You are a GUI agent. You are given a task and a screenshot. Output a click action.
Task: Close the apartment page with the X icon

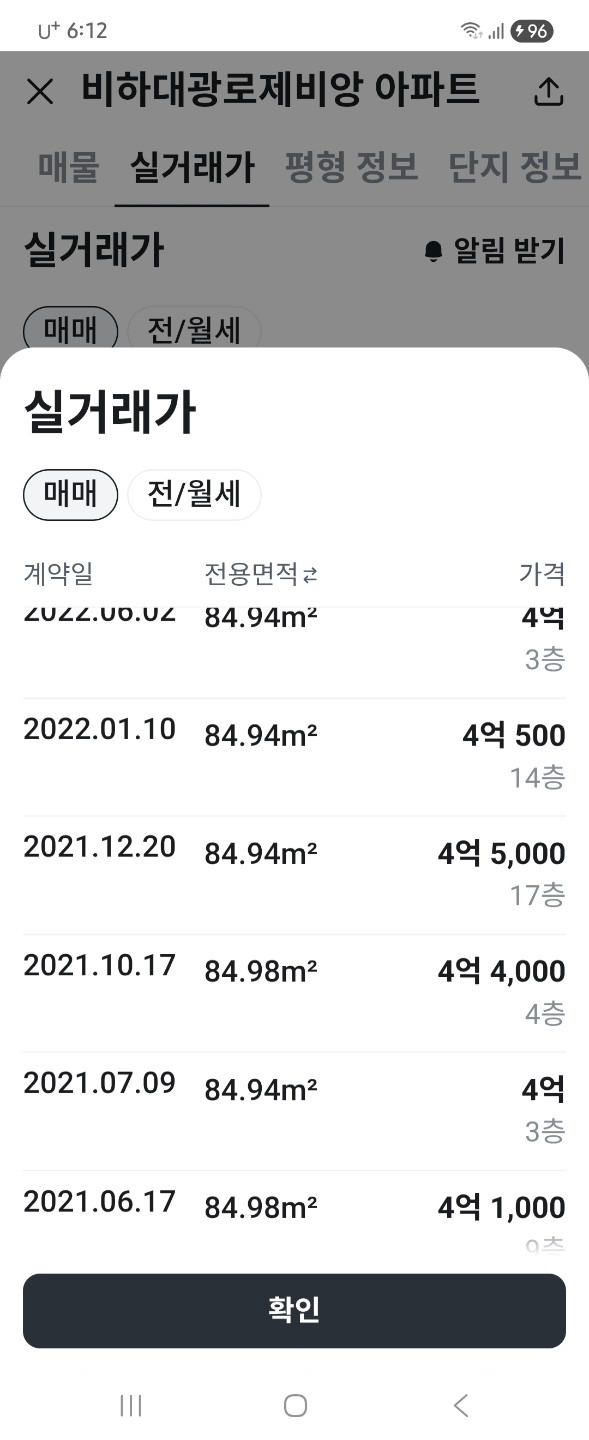pos(40,92)
